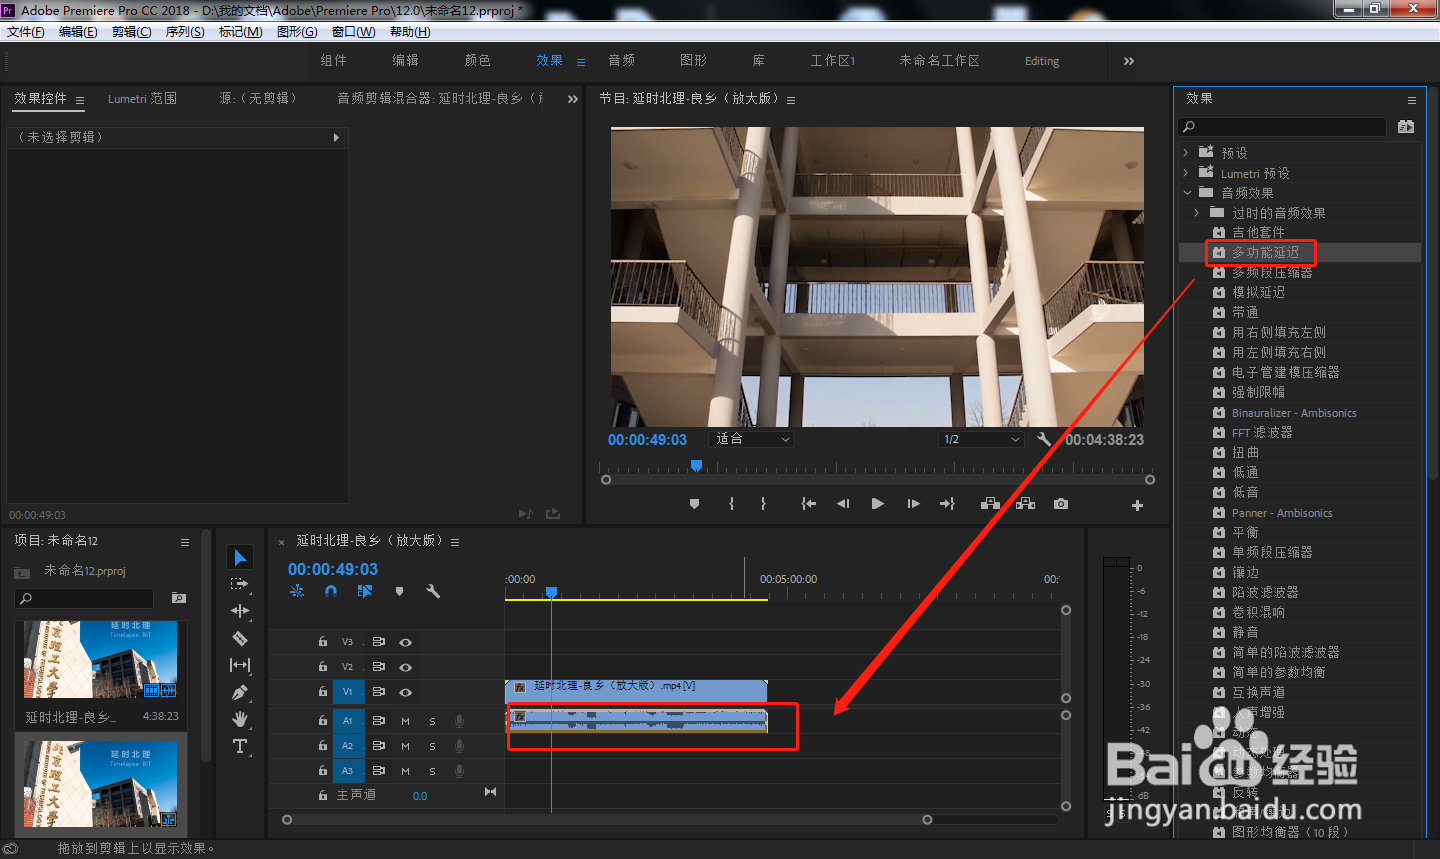The image size is (1440, 859).
Task: Toggle timeline snap magnet icon
Action: [331, 591]
